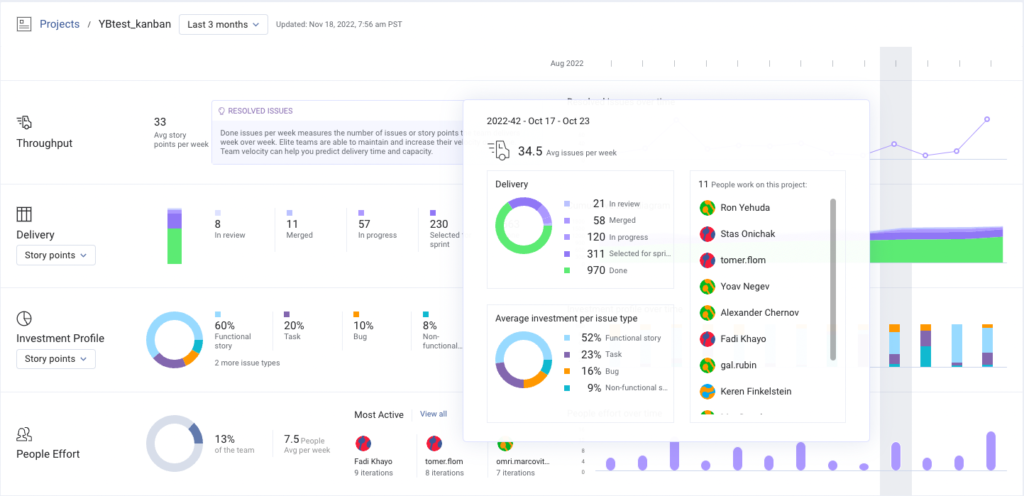1024x496 pixels.
Task: Open the Delivery Story points dropdown
Action: click(56, 255)
